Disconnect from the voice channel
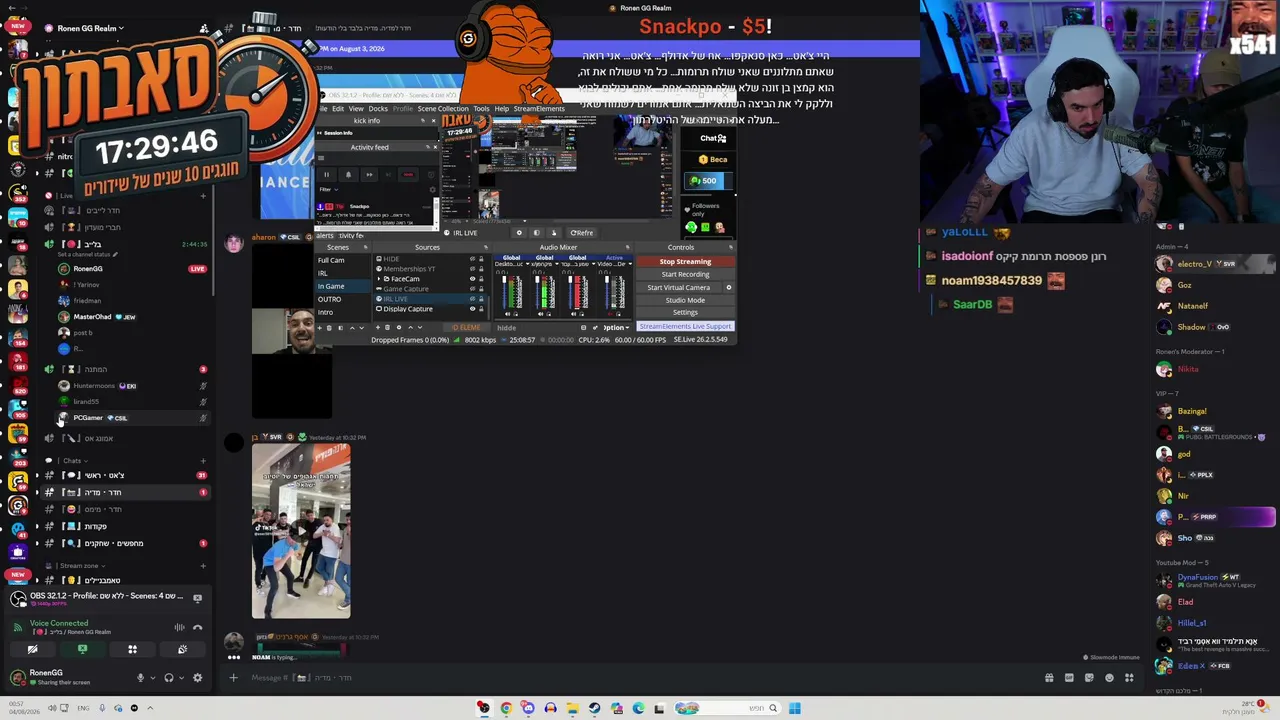Image resolution: width=1280 pixels, height=720 pixels. coord(197,627)
